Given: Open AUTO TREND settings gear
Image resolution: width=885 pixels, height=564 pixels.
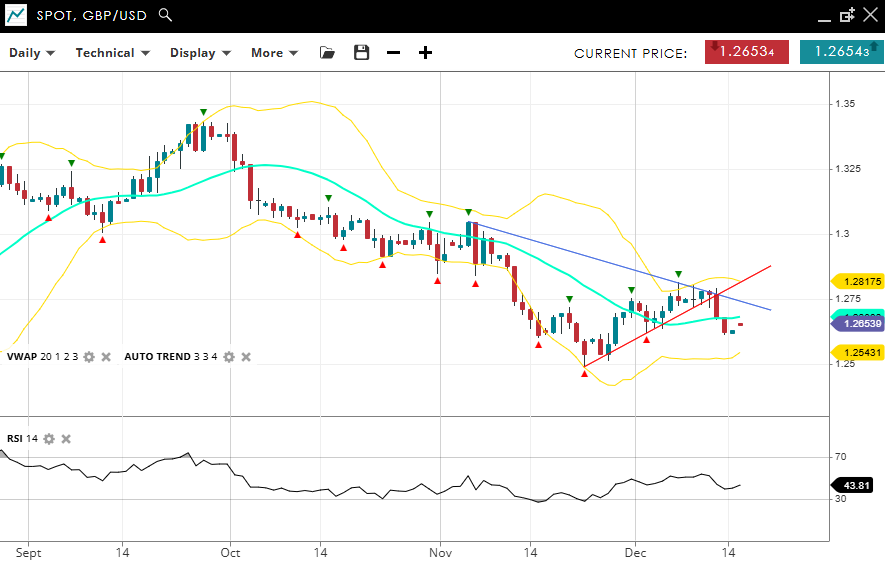Looking at the screenshot, I should (x=229, y=357).
